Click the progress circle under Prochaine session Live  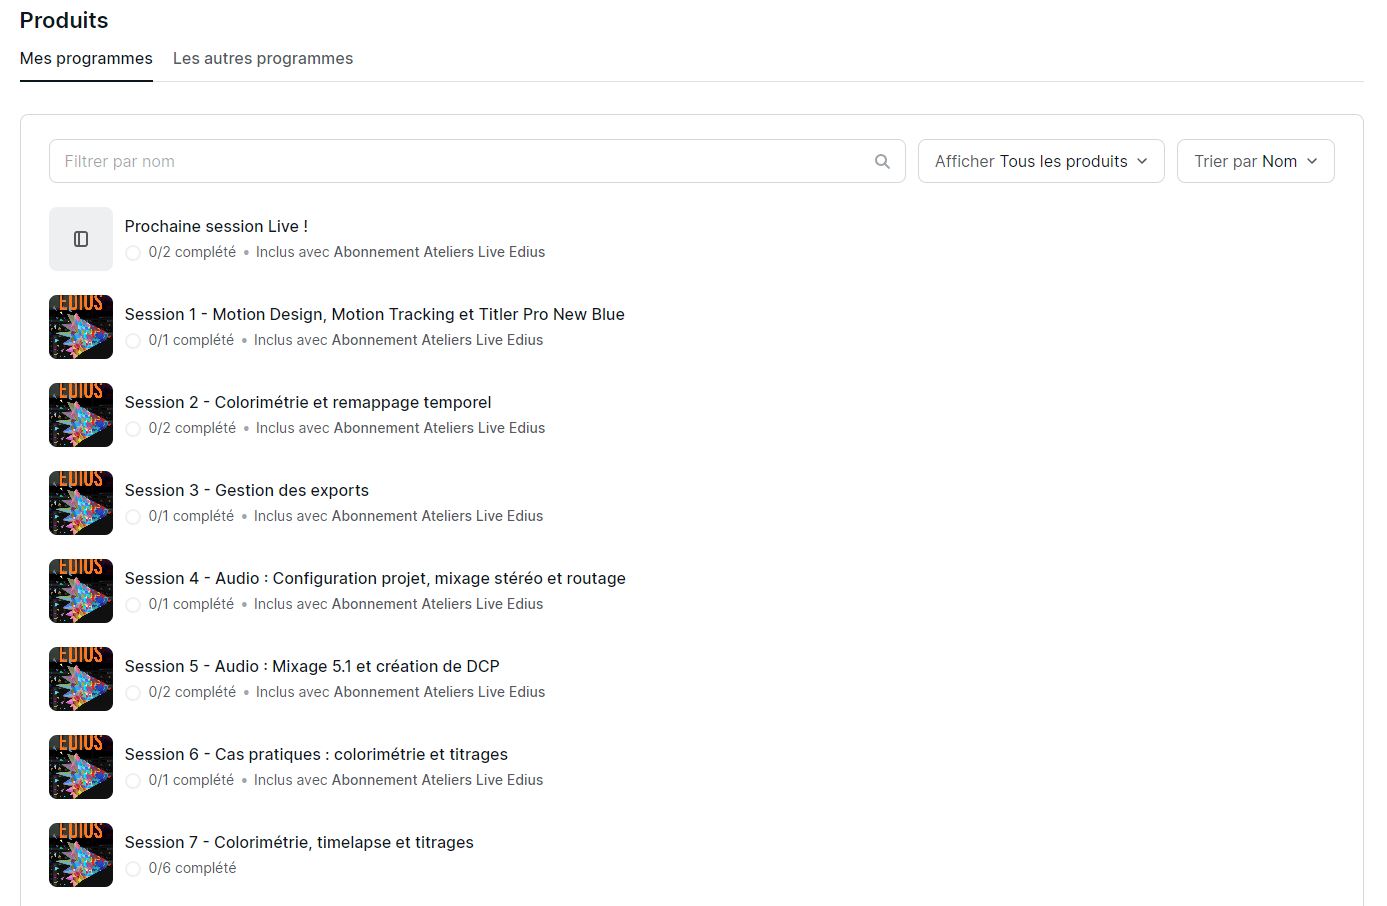(133, 253)
